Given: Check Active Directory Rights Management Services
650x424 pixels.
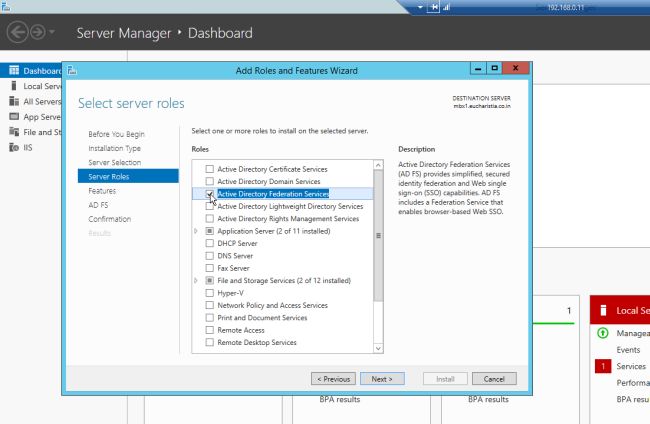Looking at the screenshot, I should click(x=210, y=218).
